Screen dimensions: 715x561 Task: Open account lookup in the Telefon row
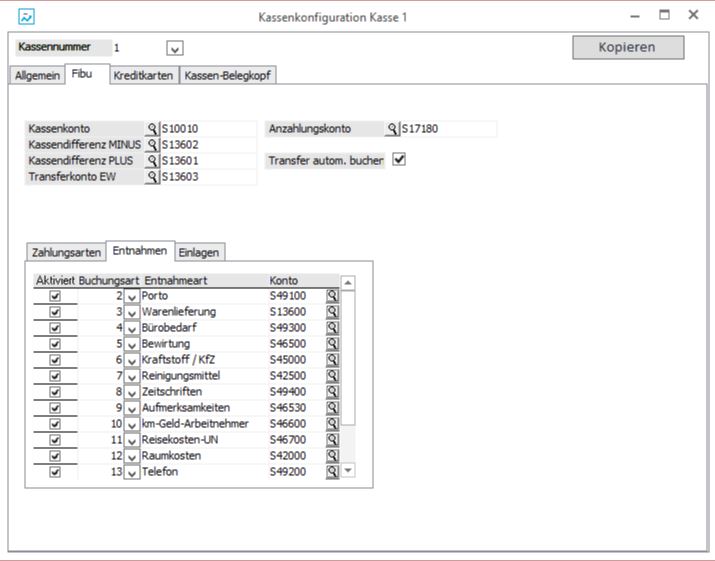point(332,472)
